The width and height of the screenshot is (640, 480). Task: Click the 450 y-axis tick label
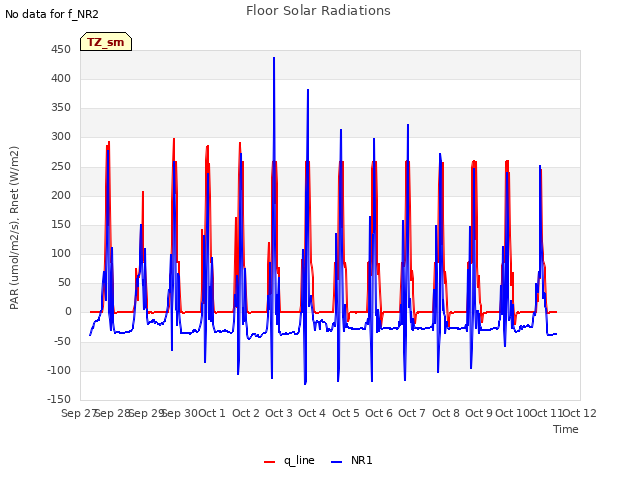pos(61,49)
